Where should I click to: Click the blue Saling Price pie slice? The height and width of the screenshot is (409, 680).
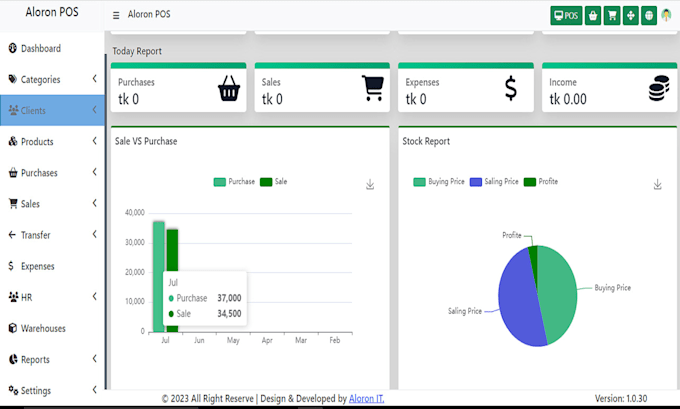tap(518, 299)
